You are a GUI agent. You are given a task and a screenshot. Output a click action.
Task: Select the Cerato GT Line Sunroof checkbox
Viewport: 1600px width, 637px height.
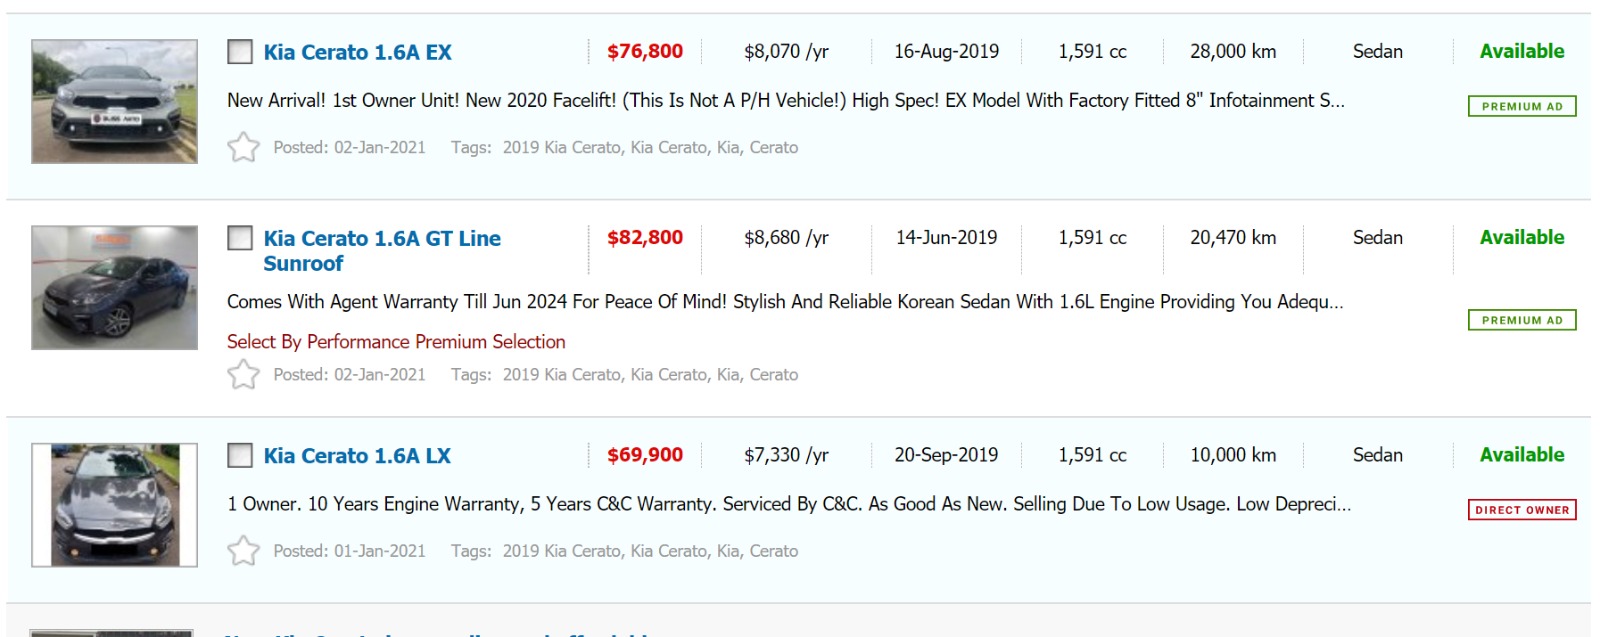[x=240, y=238]
